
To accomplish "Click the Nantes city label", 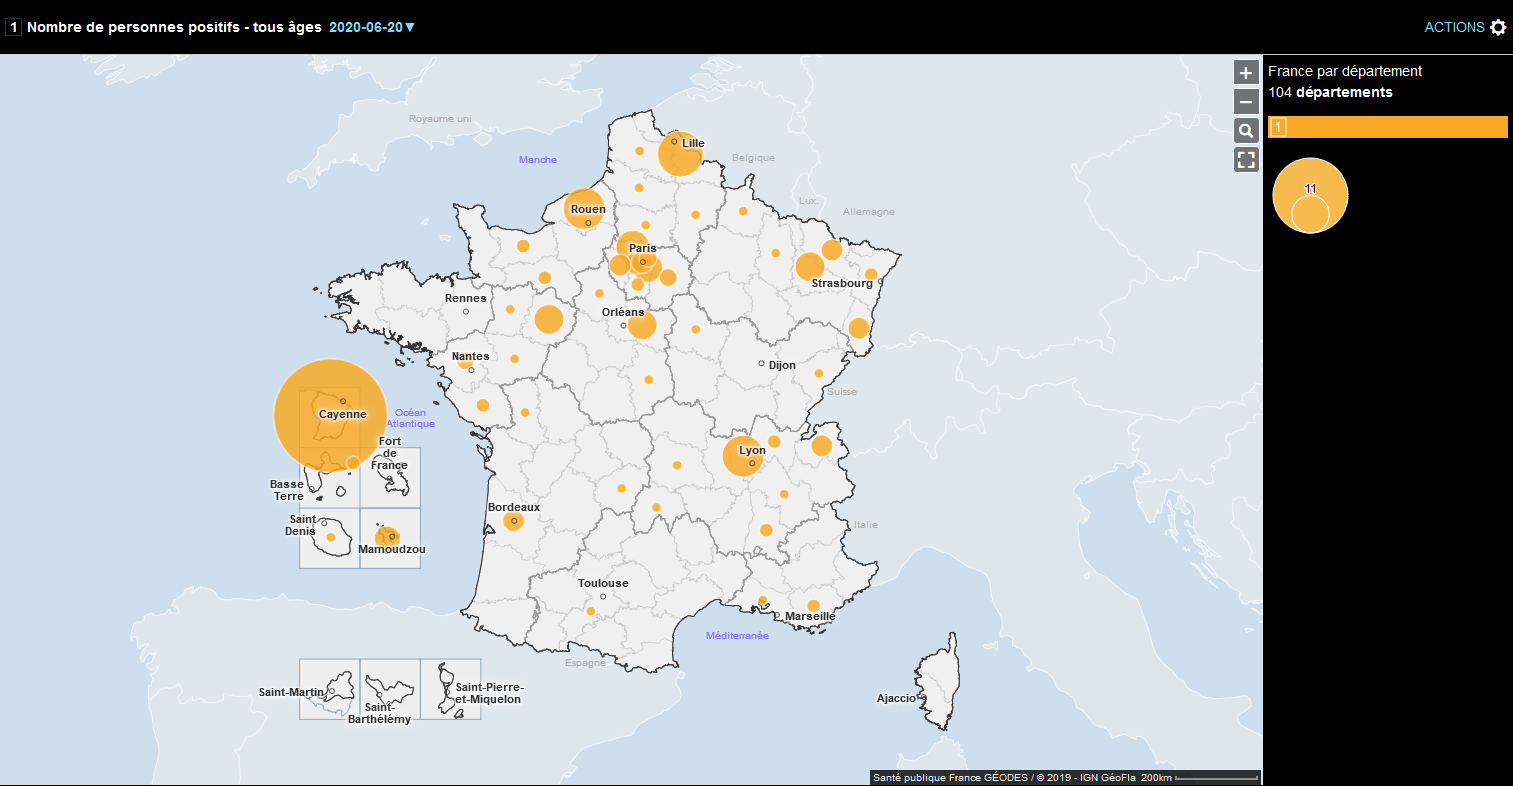I will click(x=471, y=356).
